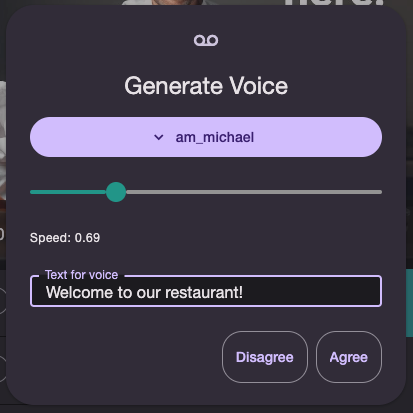Click the Speed: 0.69 label
Viewport: 413px width, 413px height.
click(65, 238)
